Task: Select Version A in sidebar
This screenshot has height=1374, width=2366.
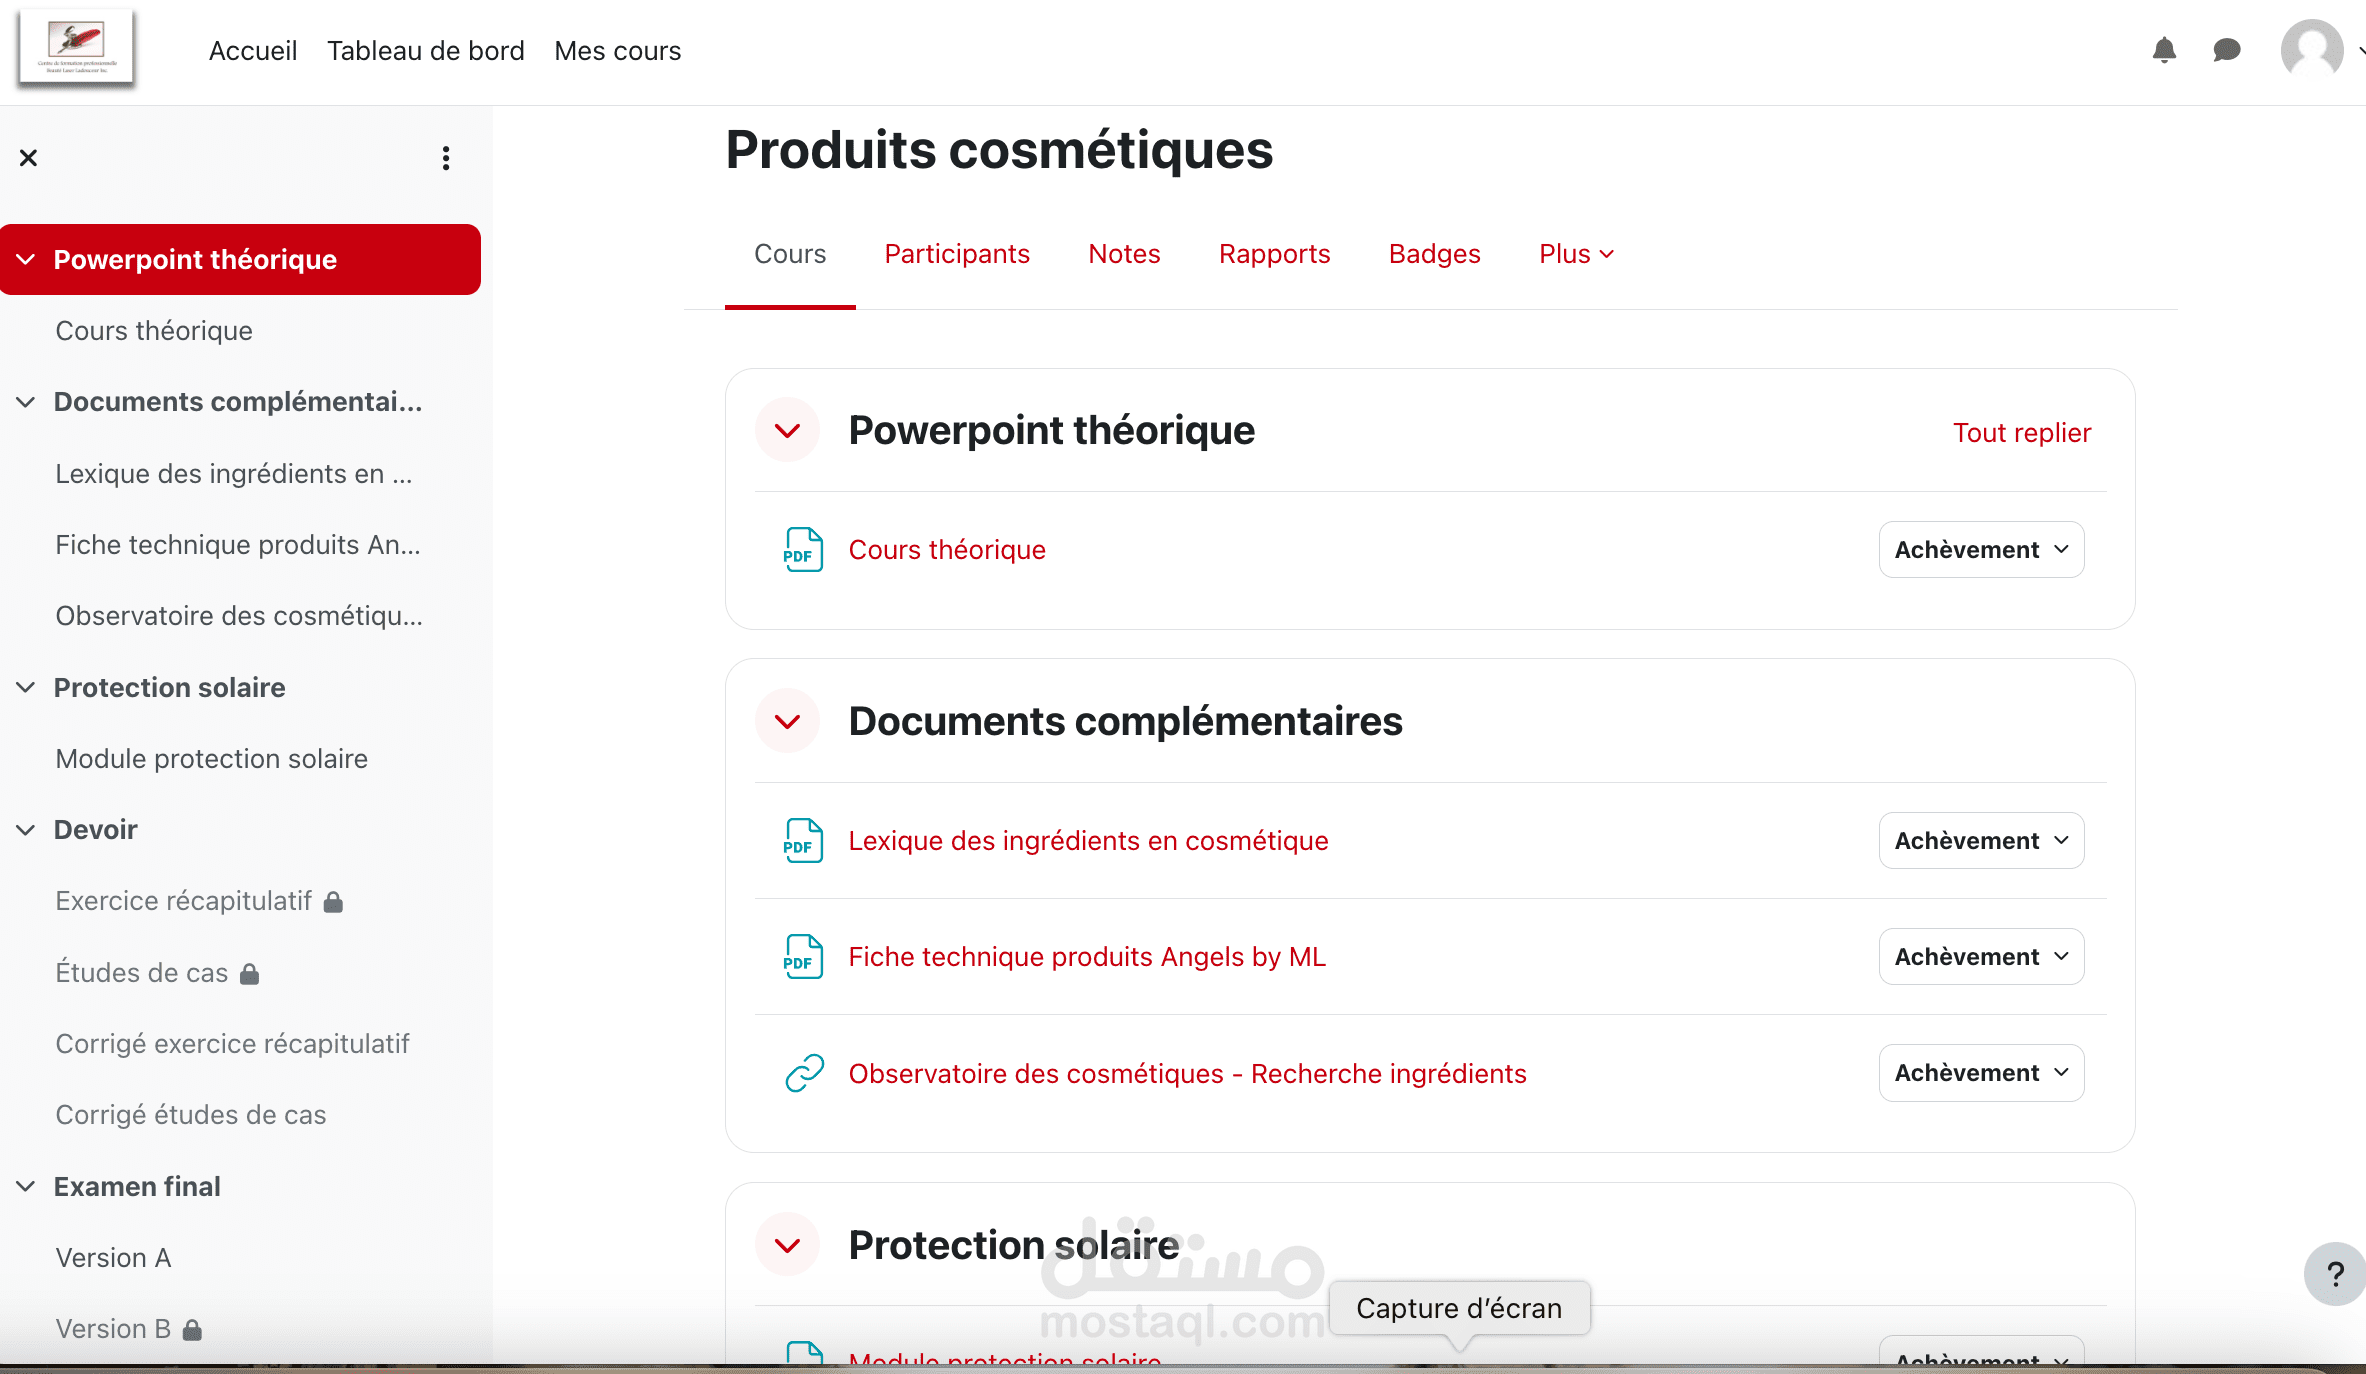Action: (x=113, y=1258)
